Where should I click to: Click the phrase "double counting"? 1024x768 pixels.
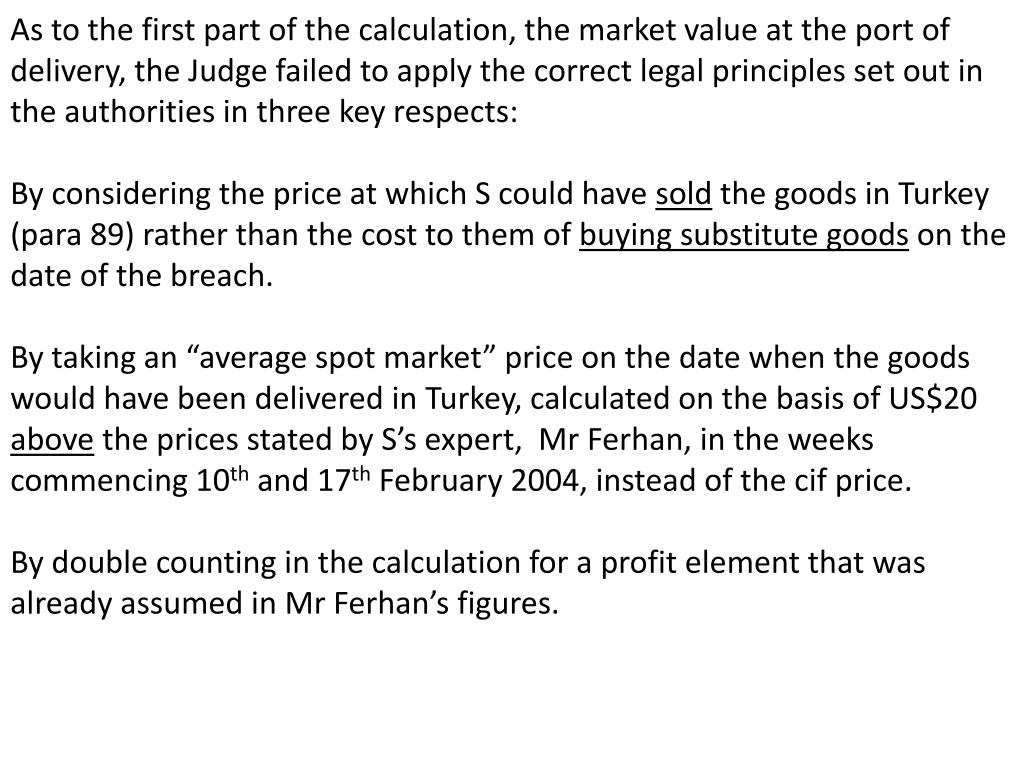pos(164,562)
